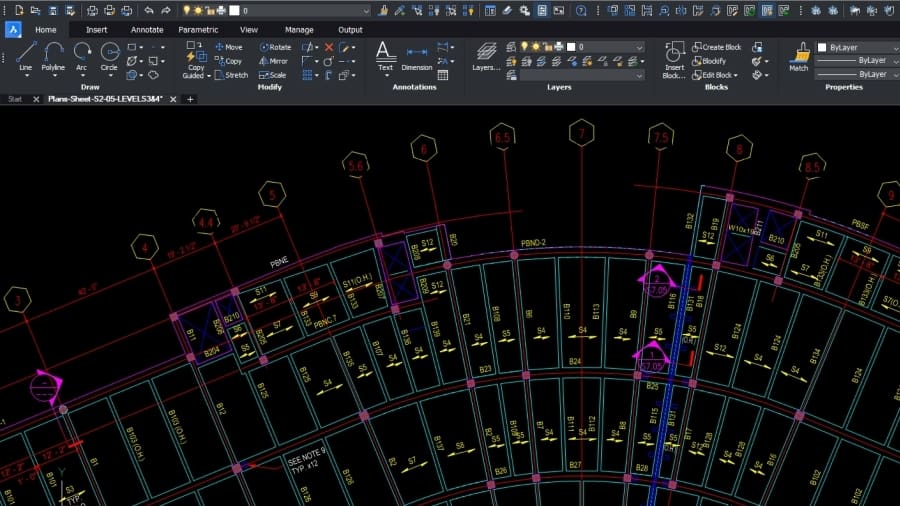900x506 pixels.
Task: Switch to the Start document tab
Action: [15, 99]
